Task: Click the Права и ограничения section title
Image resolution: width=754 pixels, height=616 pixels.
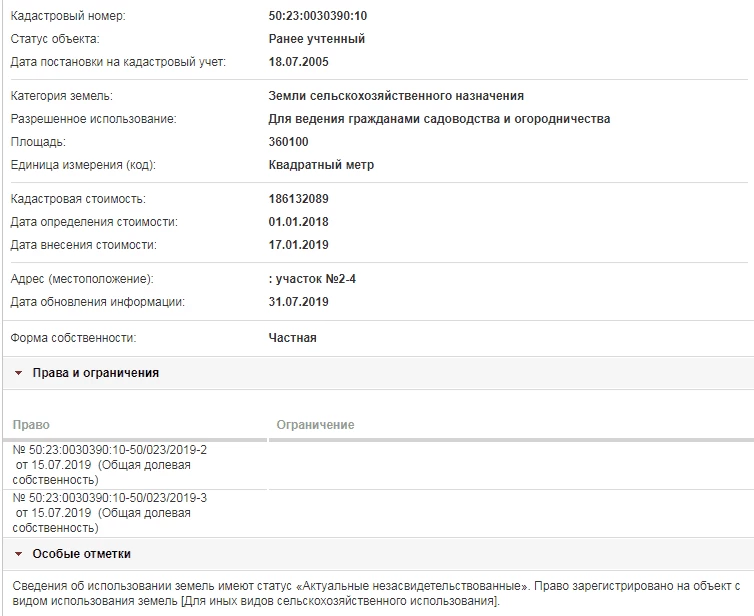Action: coord(95,373)
